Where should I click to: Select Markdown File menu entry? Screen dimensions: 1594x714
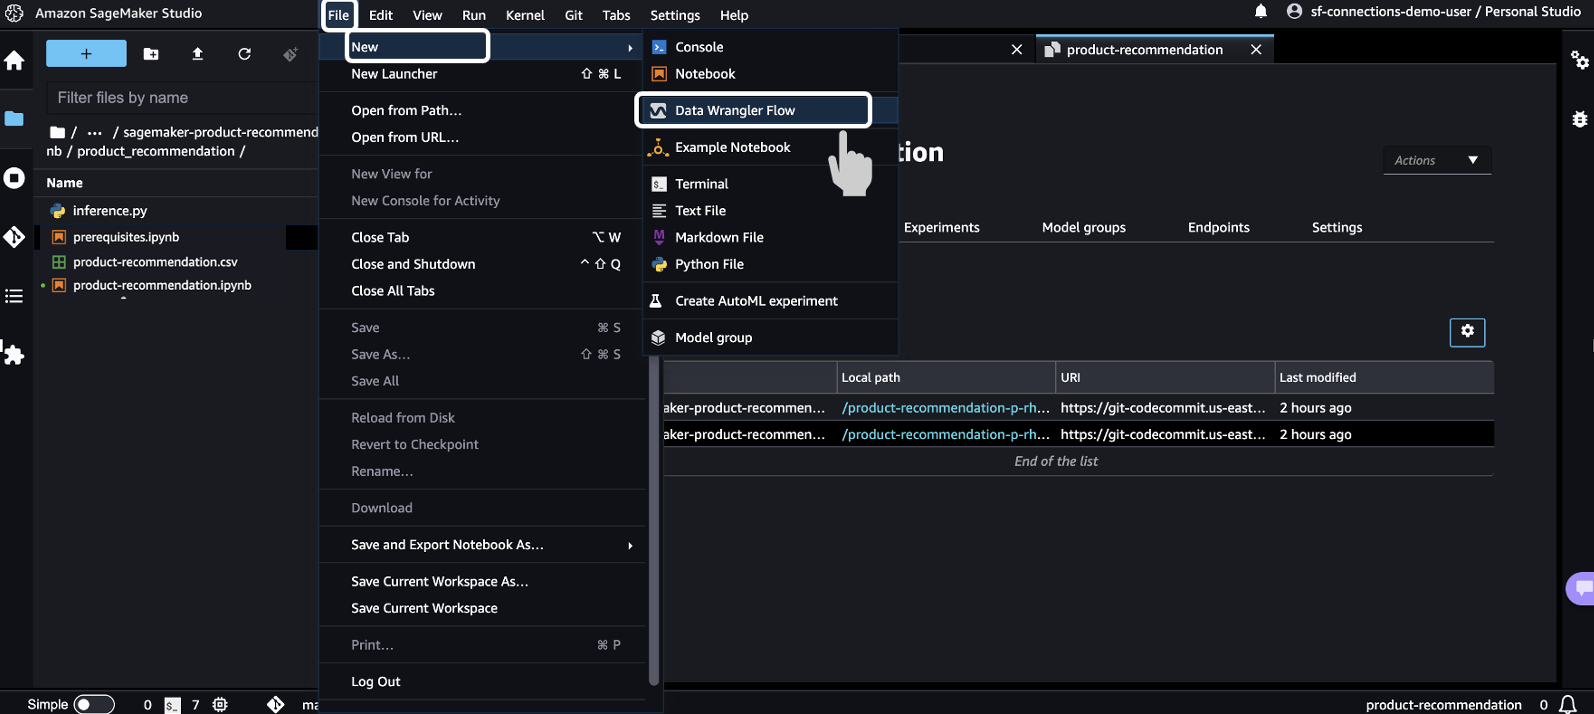(x=770, y=237)
